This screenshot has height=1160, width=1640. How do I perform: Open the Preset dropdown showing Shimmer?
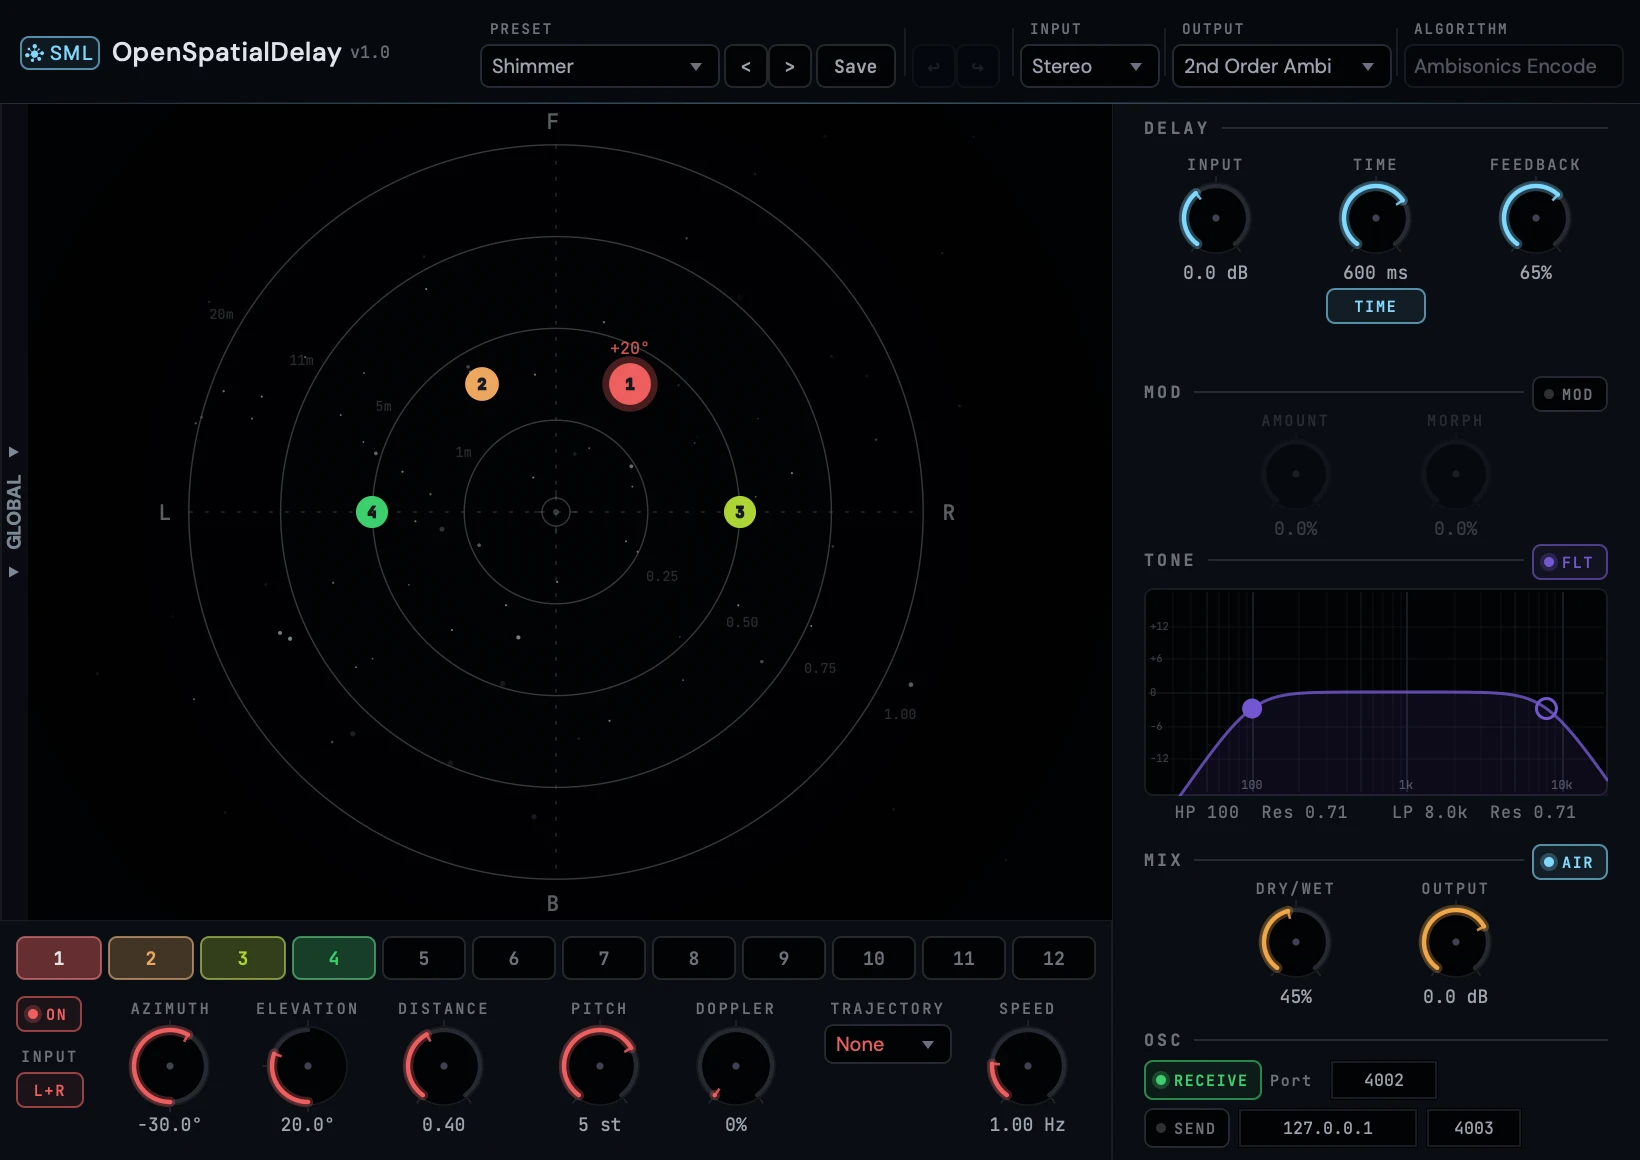[x=600, y=66]
